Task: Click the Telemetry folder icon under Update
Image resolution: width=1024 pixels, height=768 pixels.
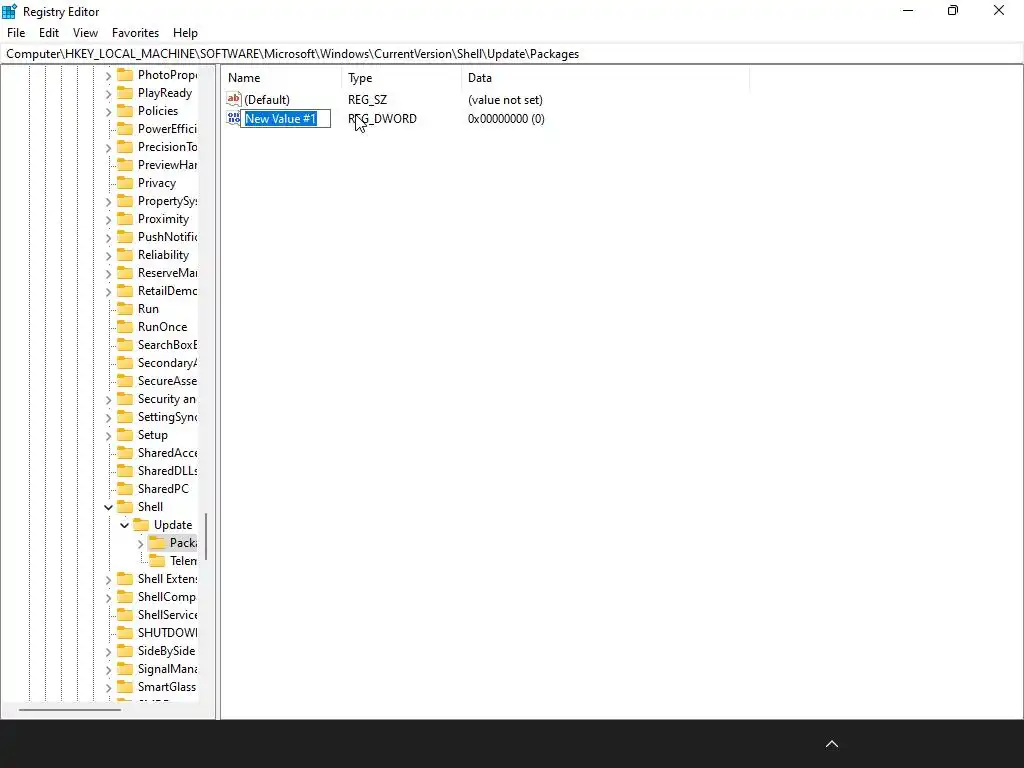Action: point(157,561)
